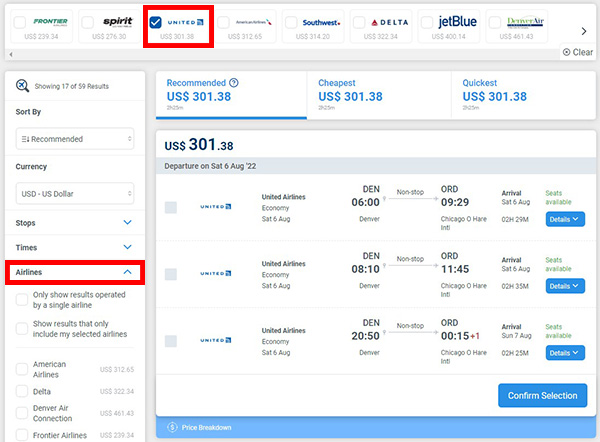Open the Price Breakdown bar
Viewport: 600px width, 442px height.
point(376,427)
